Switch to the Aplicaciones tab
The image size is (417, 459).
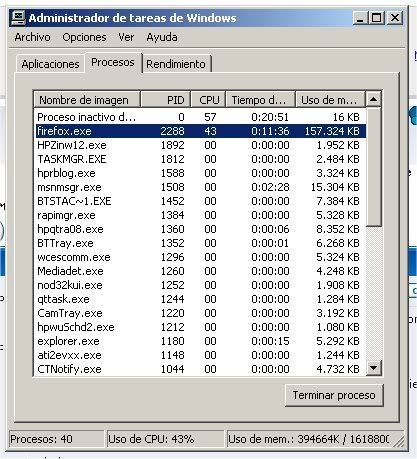(x=50, y=64)
